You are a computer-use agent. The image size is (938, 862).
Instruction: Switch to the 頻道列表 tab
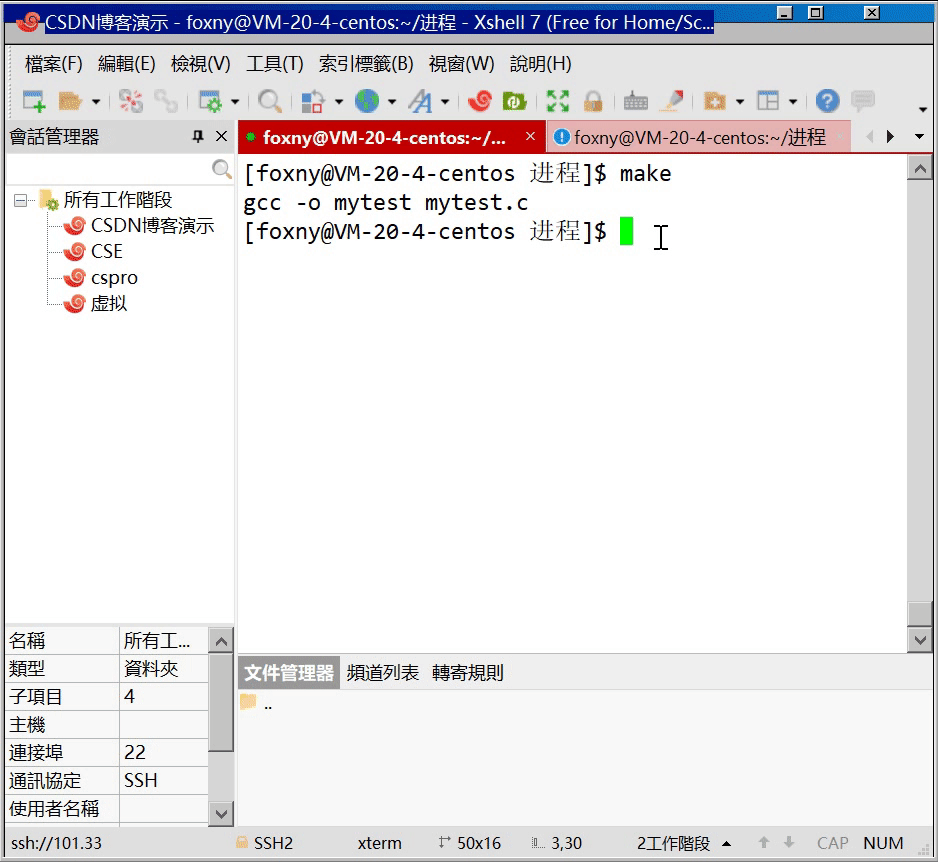[x=385, y=672]
